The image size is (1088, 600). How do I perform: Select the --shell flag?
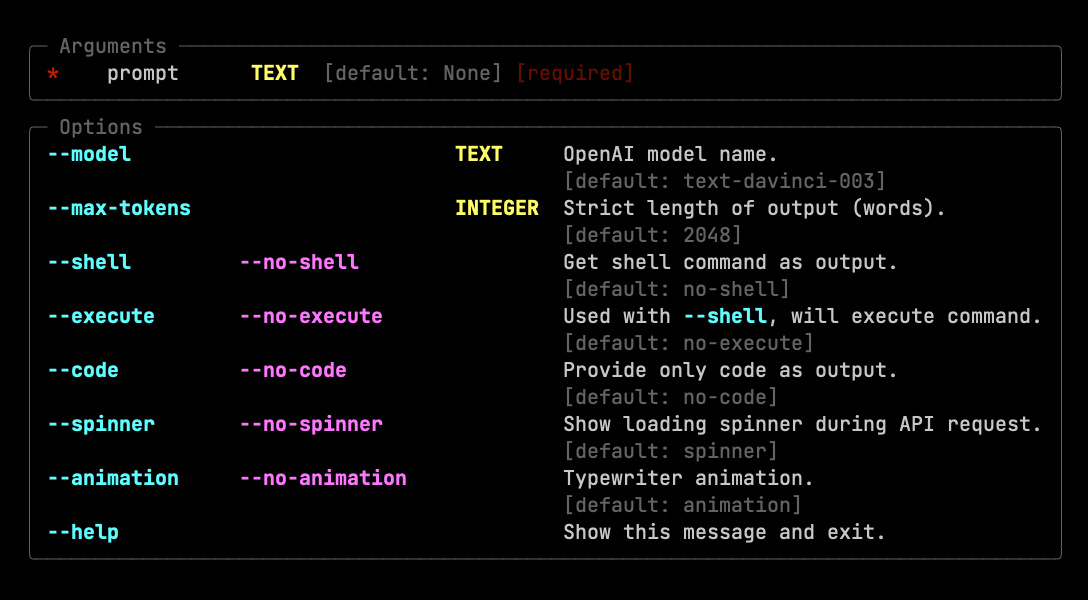(x=88, y=262)
